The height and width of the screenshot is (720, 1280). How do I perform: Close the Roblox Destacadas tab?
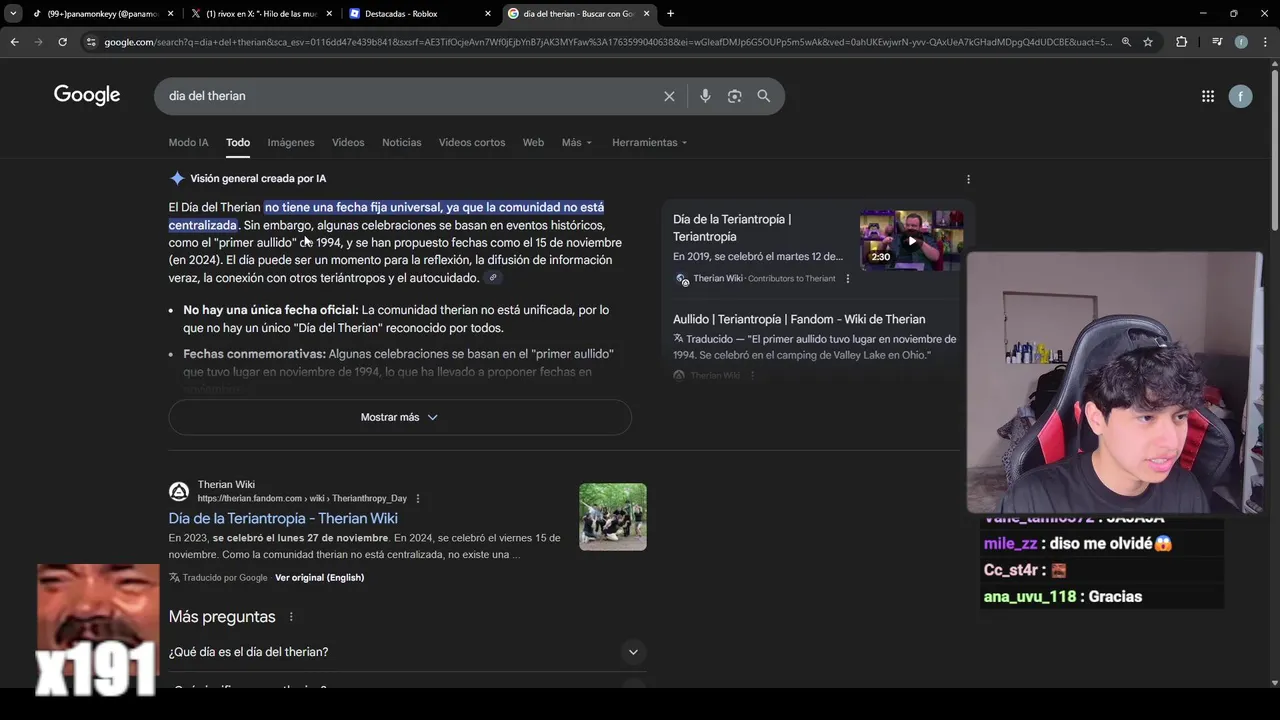click(x=488, y=14)
